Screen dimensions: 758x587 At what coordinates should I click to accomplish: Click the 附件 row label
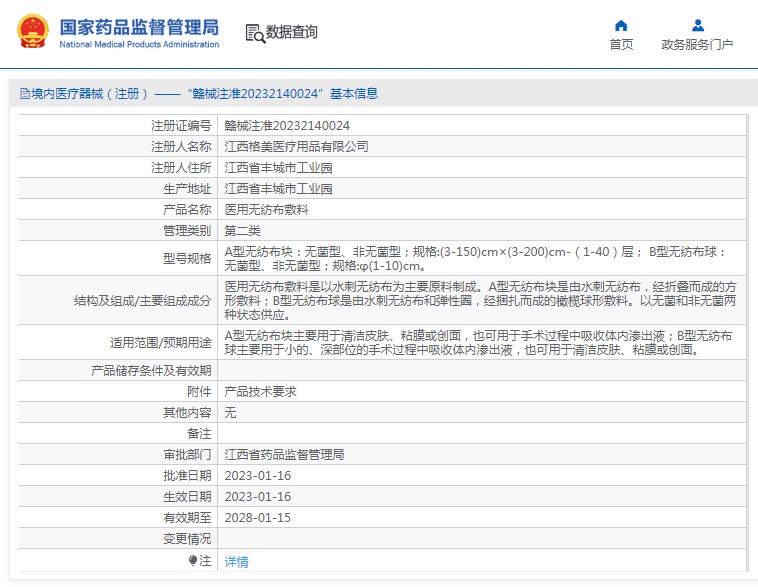tap(199, 392)
